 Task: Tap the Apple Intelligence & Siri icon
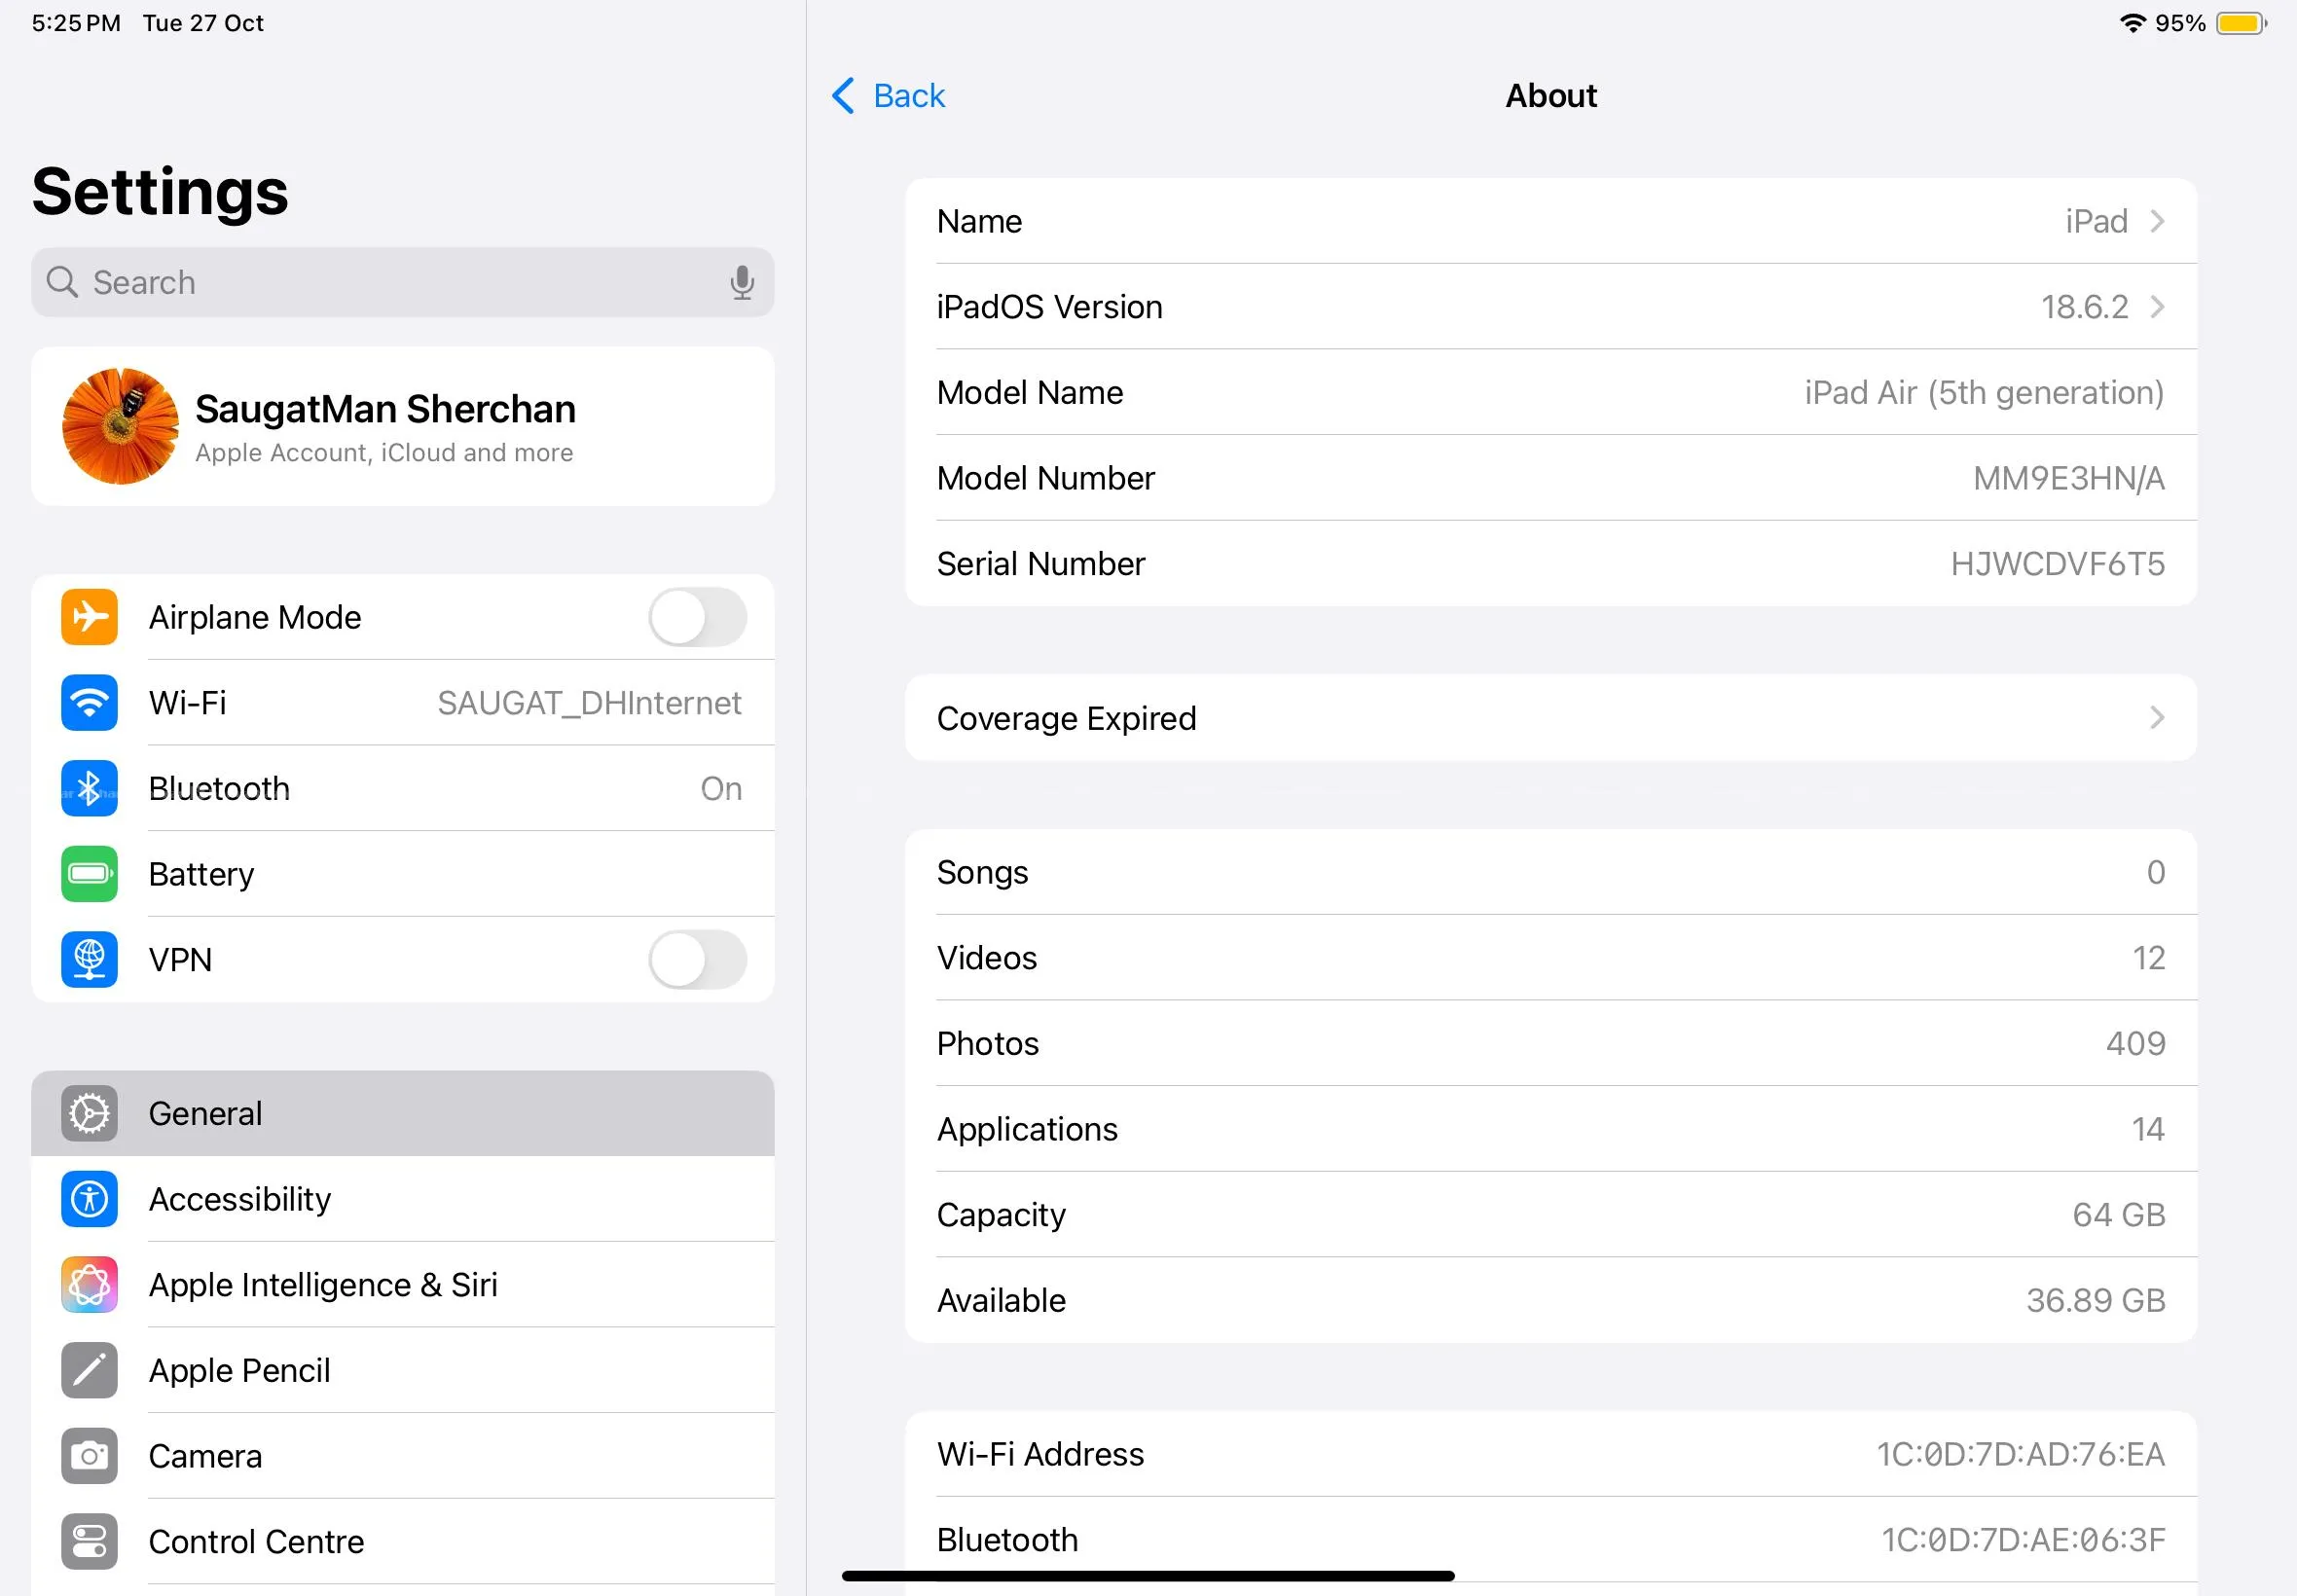(89, 1285)
